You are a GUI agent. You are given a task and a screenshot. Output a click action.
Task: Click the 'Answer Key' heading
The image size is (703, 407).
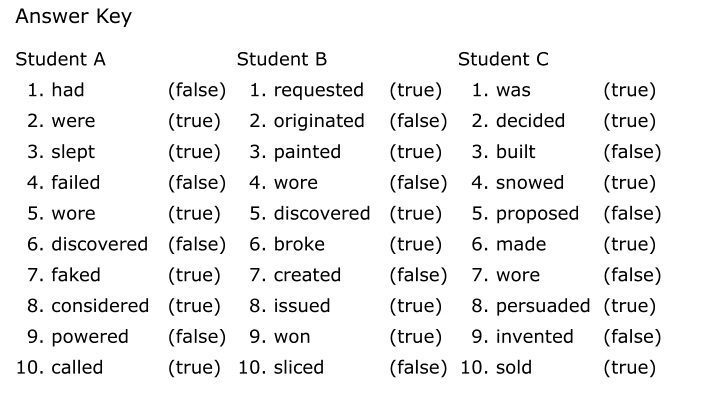[73, 17]
